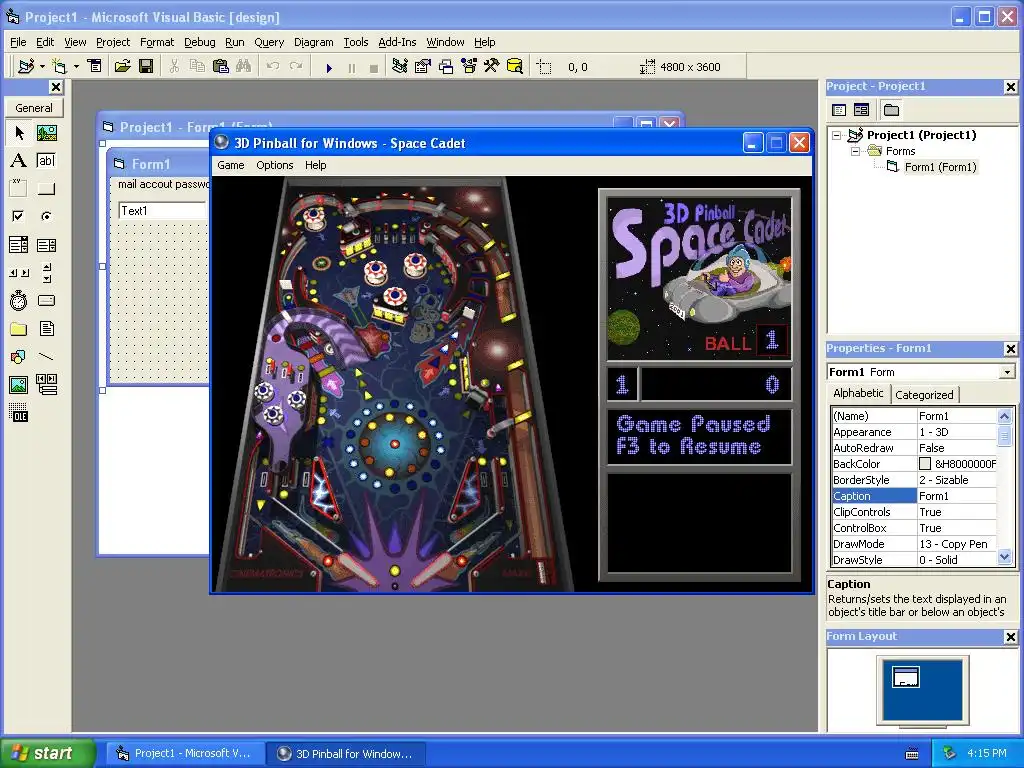
Task: Open the Form1 Form object dropdown in Properties
Action: 1008,372
